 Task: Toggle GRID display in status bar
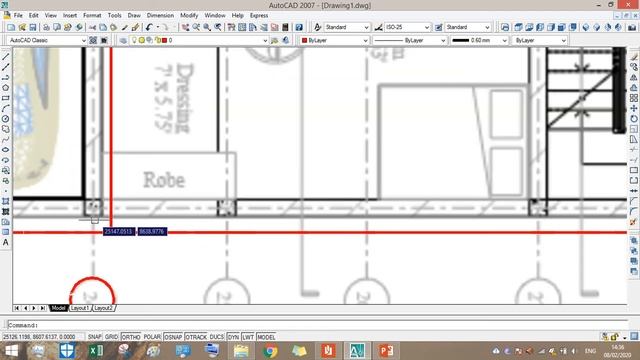tap(111, 337)
